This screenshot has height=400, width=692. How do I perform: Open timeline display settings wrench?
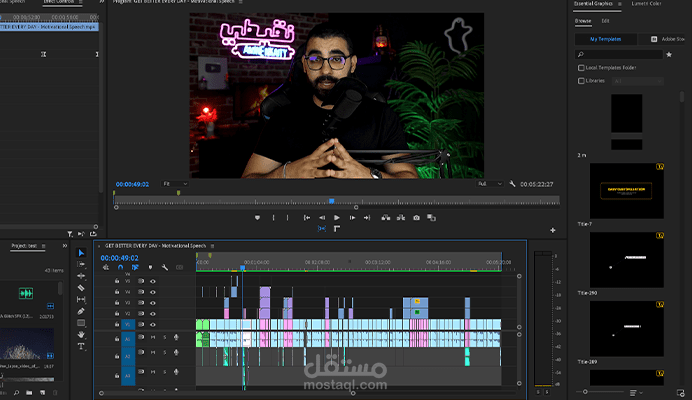click(x=165, y=267)
